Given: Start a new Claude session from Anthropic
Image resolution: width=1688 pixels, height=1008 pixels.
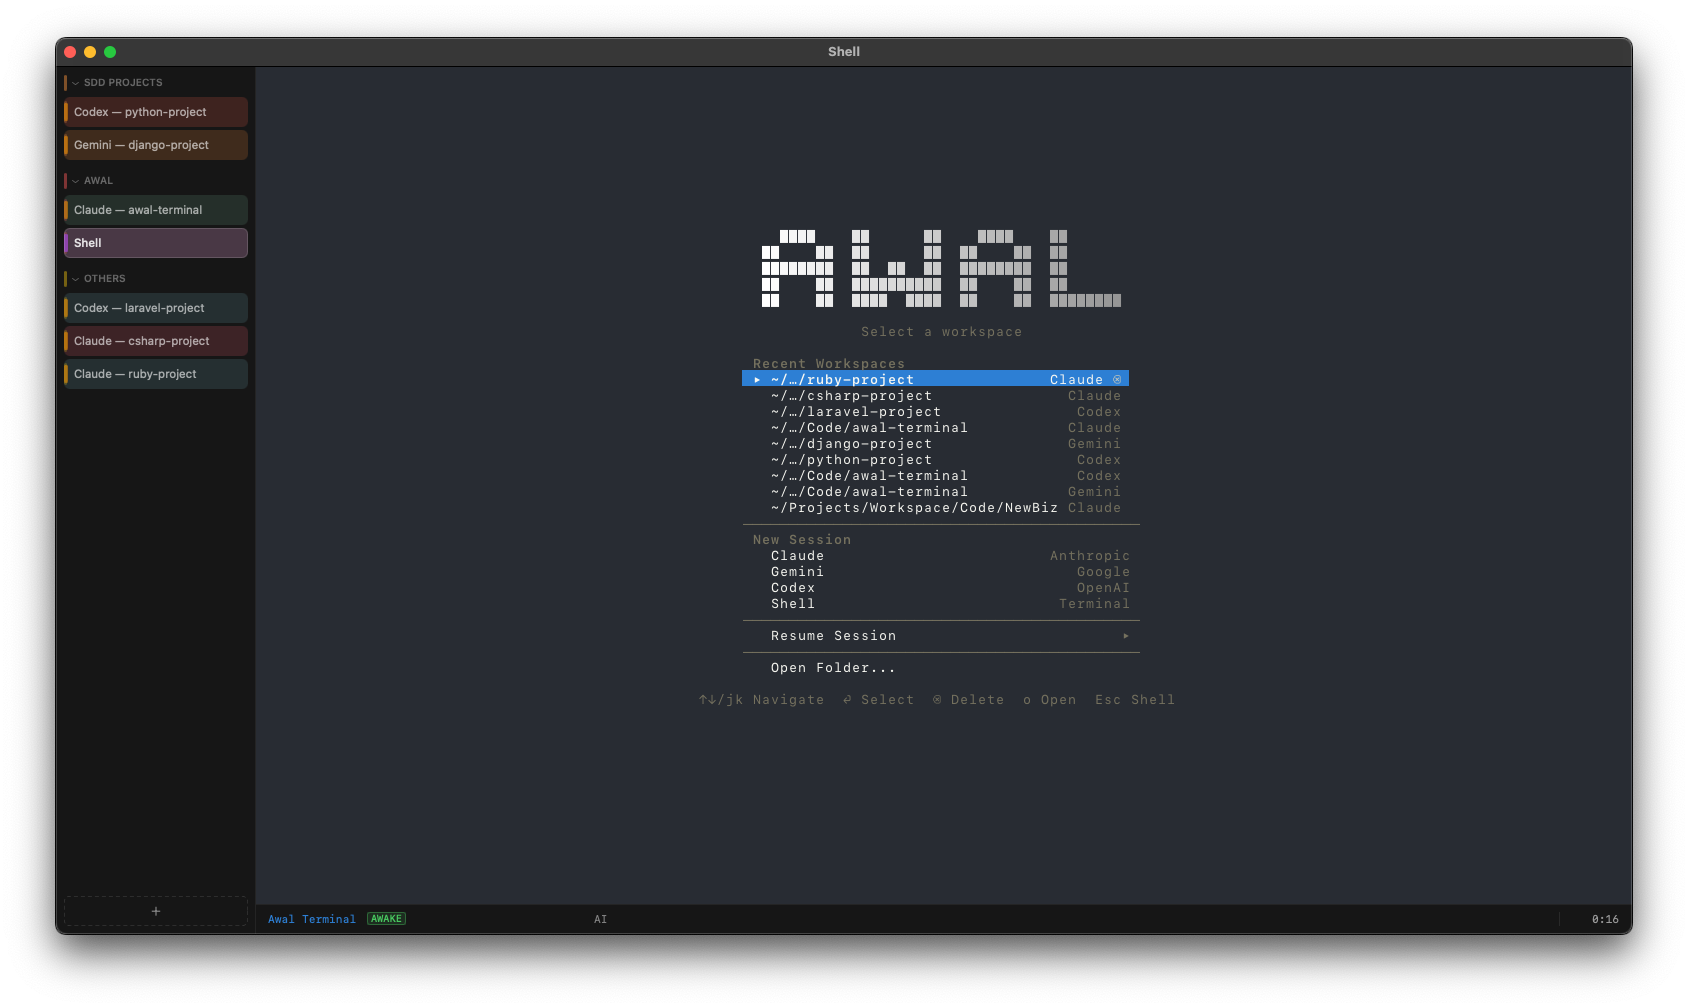Looking at the screenshot, I should pyautogui.click(x=797, y=555).
